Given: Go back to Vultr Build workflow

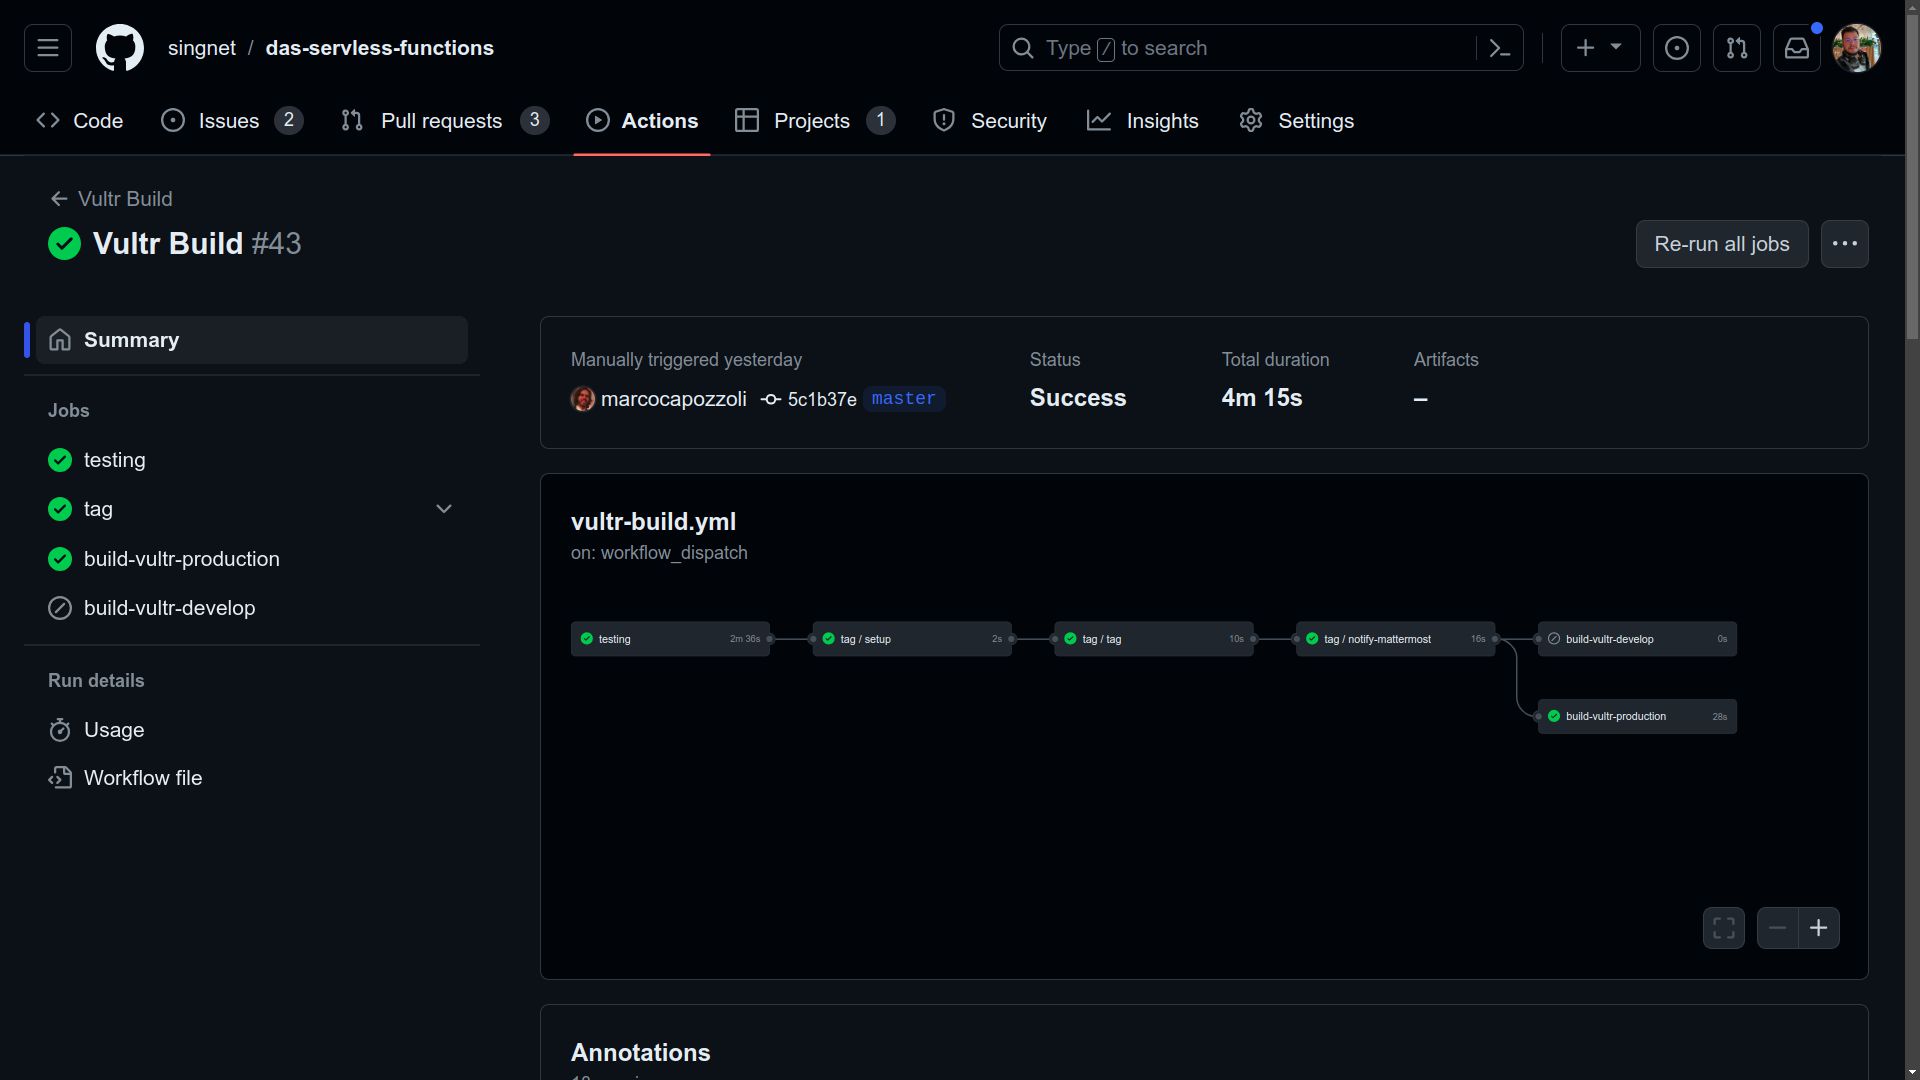Looking at the screenshot, I should [x=112, y=199].
